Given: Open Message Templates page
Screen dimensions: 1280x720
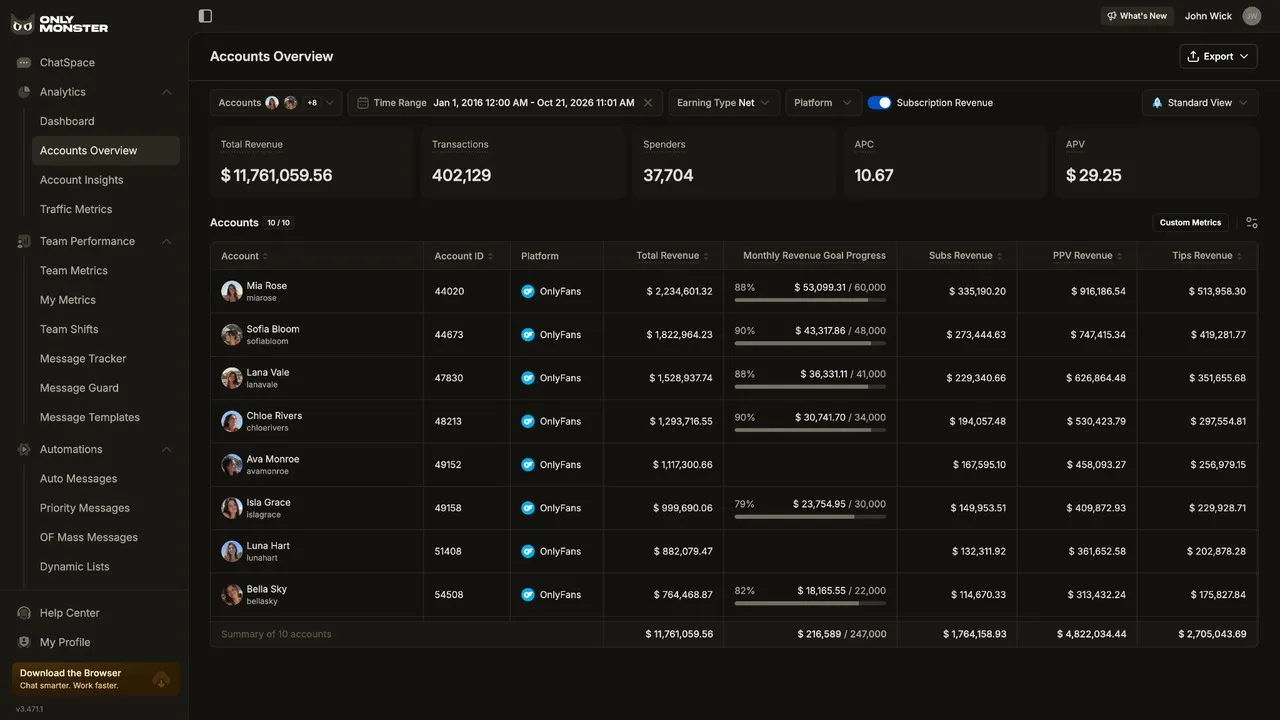Looking at the screenshot, I should (x=90, y=417).
